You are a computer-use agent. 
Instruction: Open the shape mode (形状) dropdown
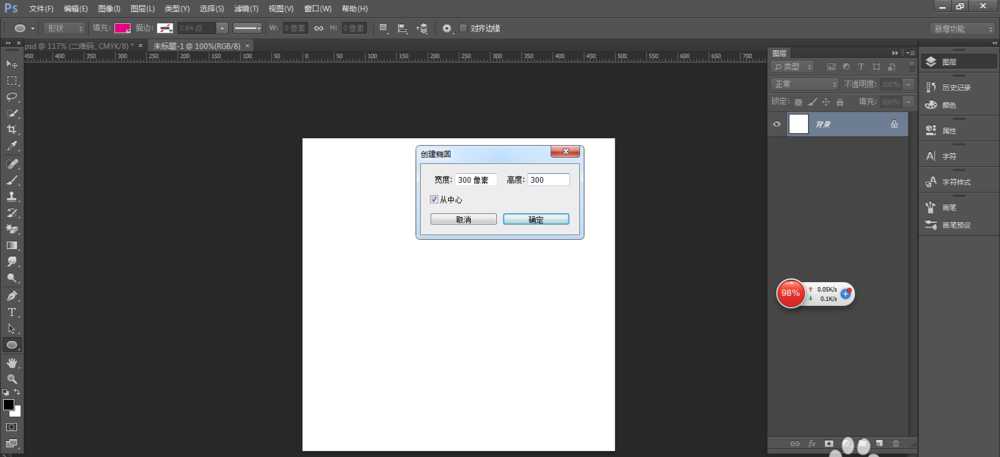pos(66,28)
